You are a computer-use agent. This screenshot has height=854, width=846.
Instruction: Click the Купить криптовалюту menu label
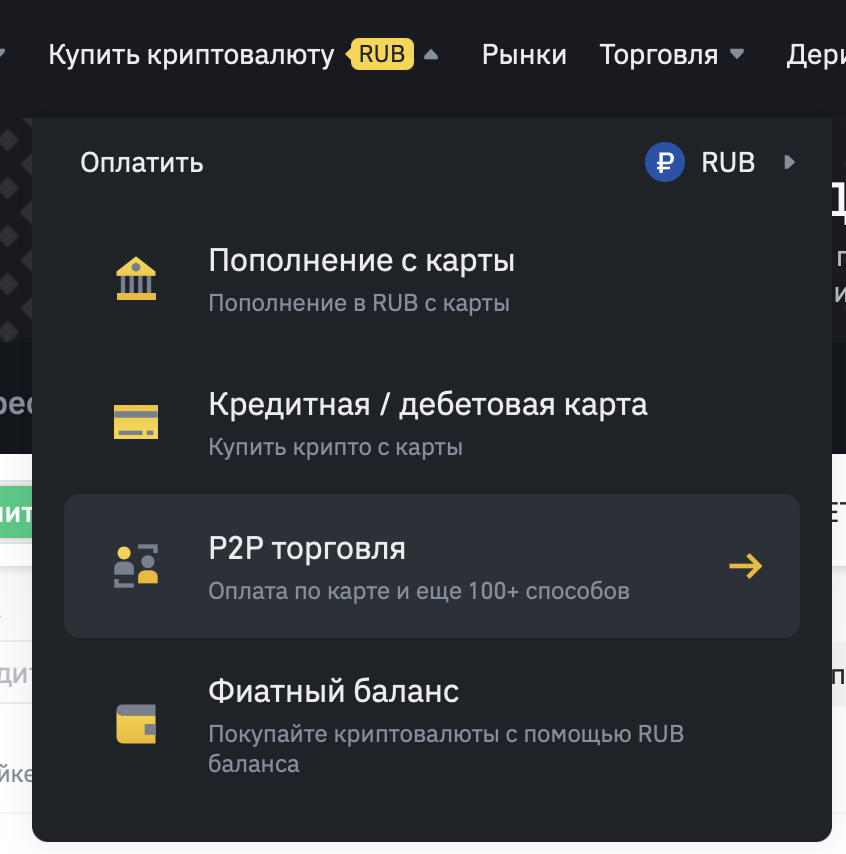[192, 55]
